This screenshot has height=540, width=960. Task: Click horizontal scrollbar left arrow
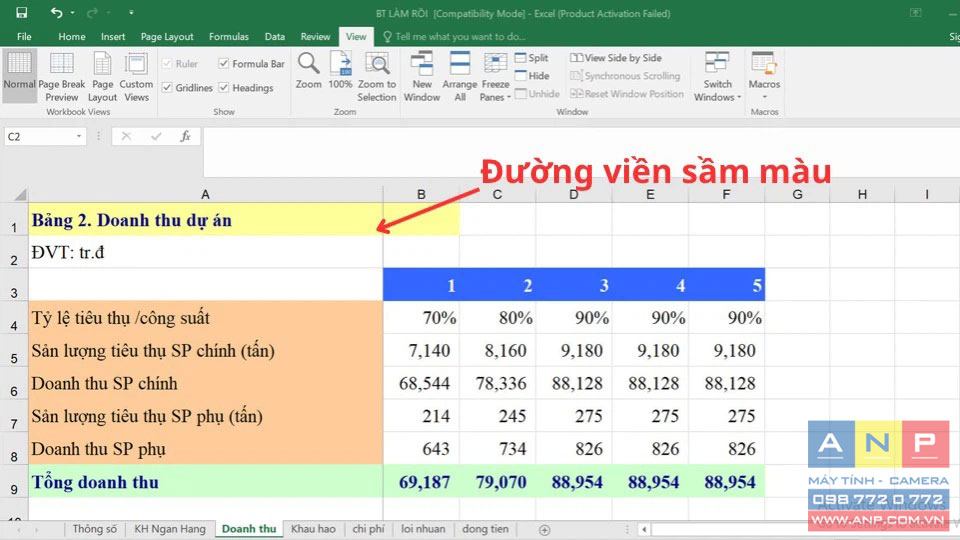[x=644, y=530]
